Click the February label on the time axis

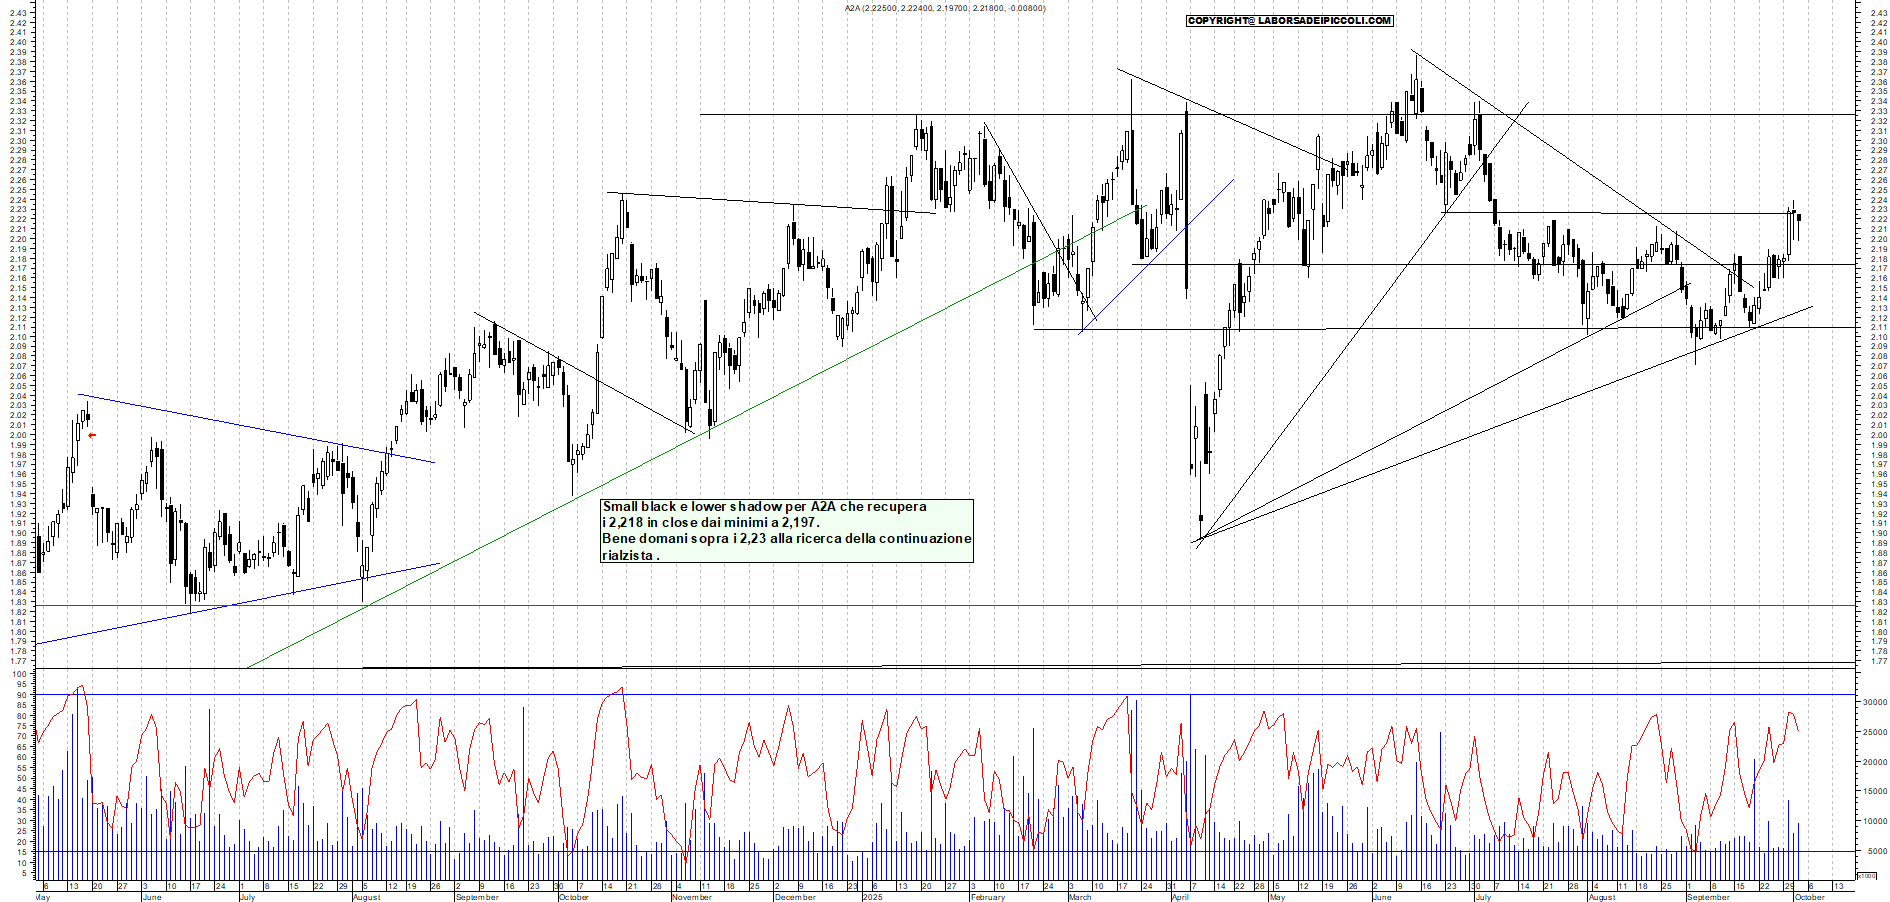click(x=987, y=897)
